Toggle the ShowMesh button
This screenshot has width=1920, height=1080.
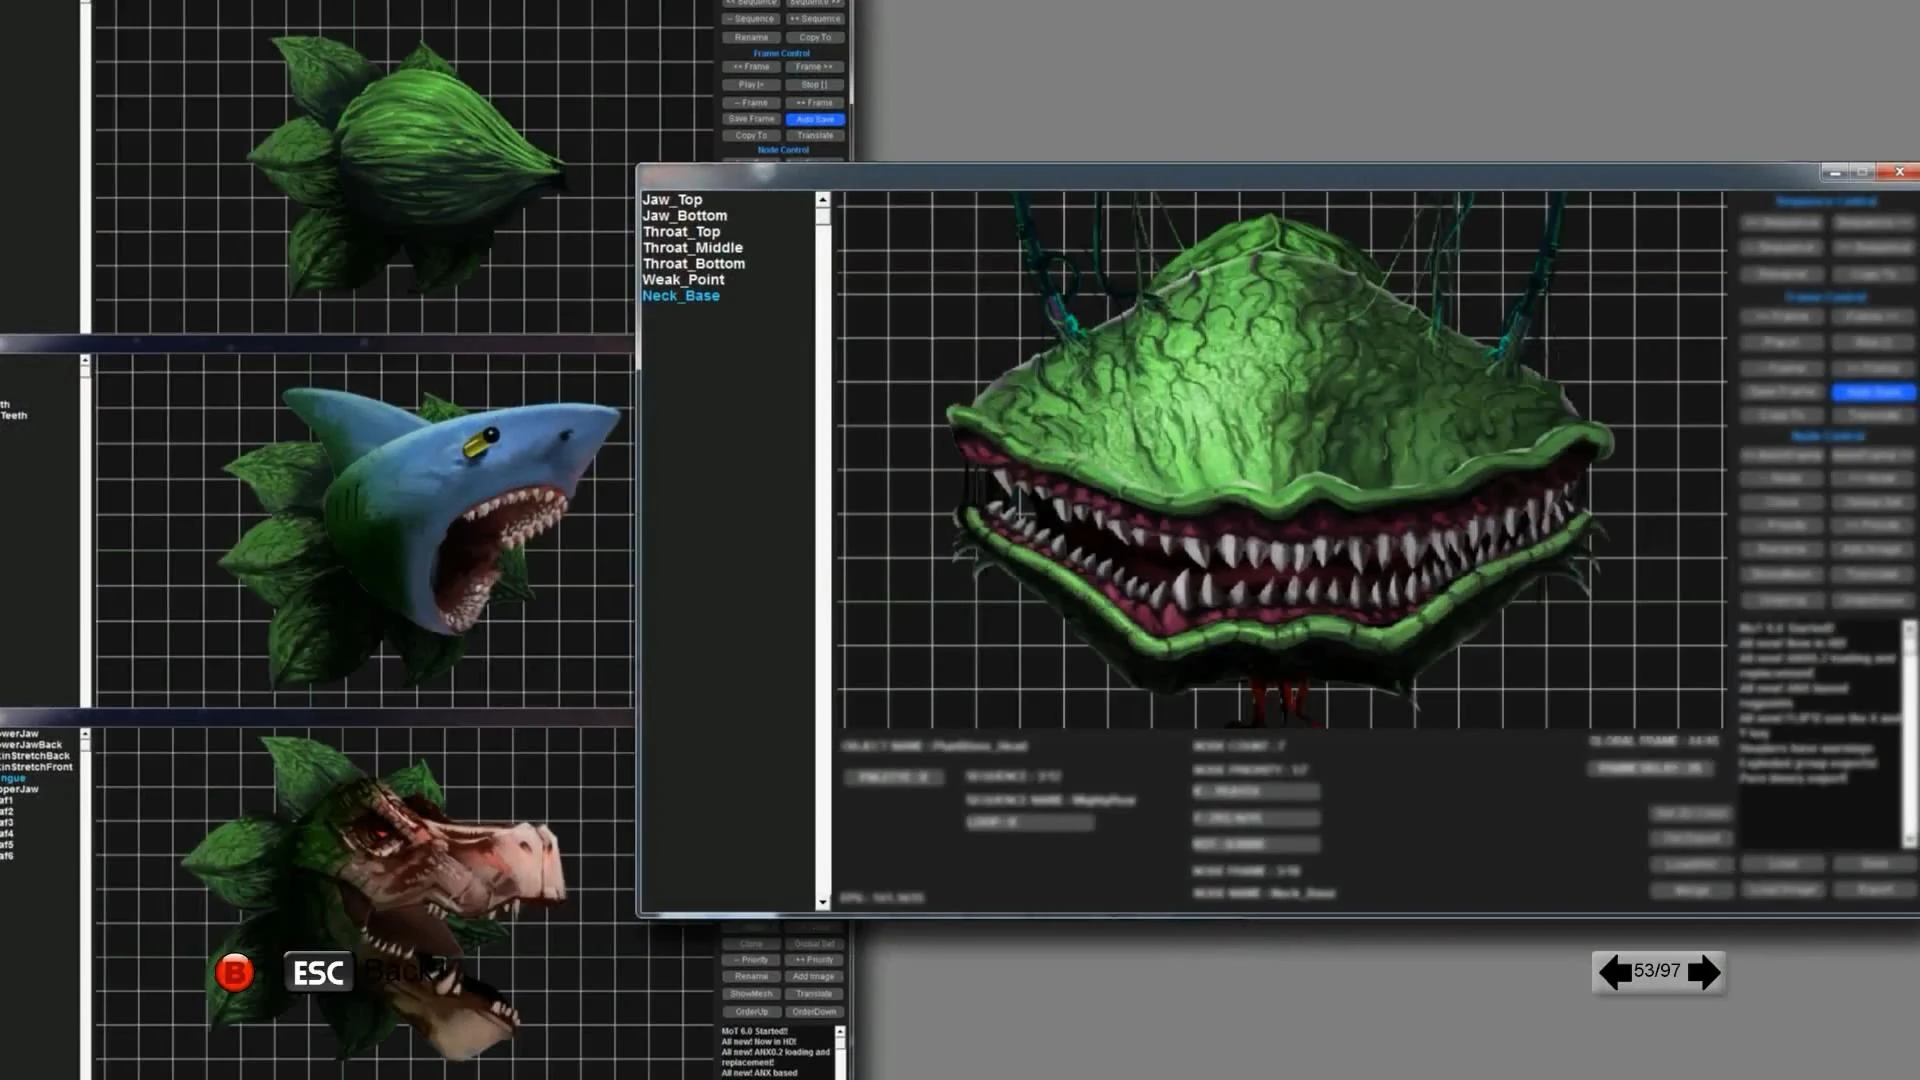click(751, 994)
